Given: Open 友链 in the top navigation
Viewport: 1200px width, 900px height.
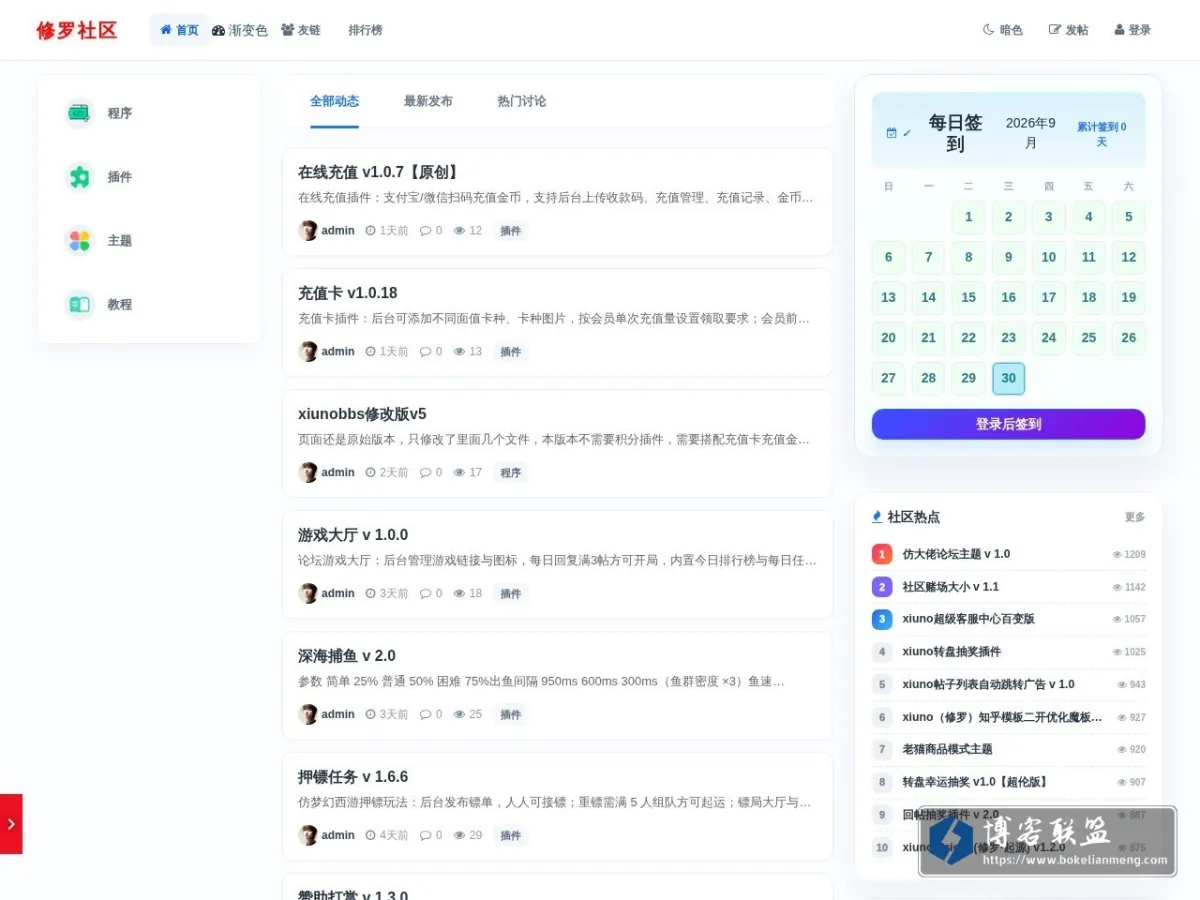Looking at the screenshot, I should tap(301, 30).
